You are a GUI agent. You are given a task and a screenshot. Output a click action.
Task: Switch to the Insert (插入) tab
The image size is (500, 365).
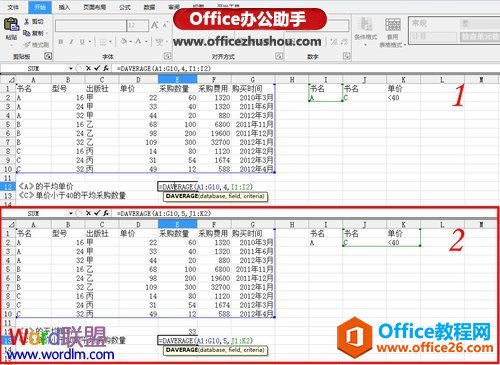pyautogui.click(x=64, y=7)
